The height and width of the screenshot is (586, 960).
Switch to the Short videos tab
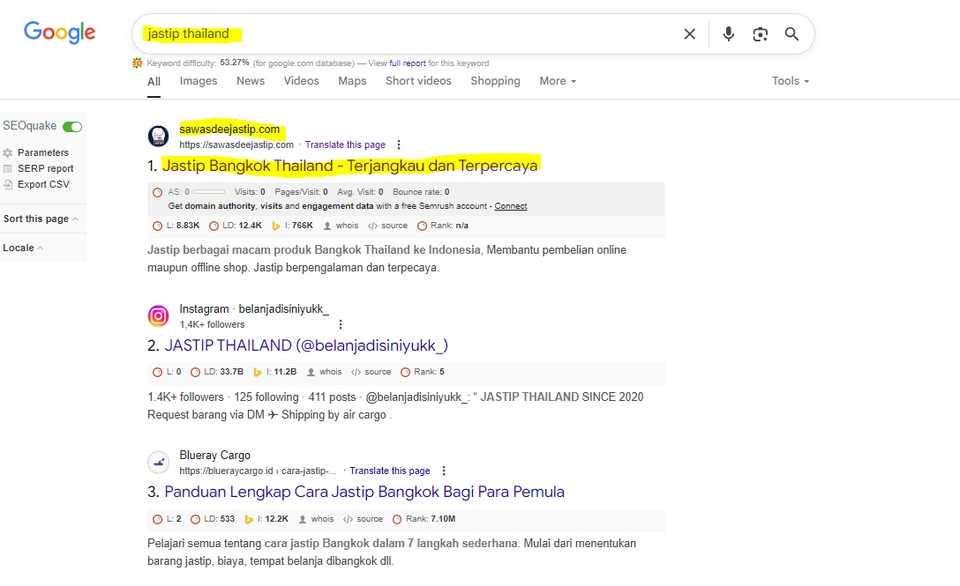click(x=418, y=81)
